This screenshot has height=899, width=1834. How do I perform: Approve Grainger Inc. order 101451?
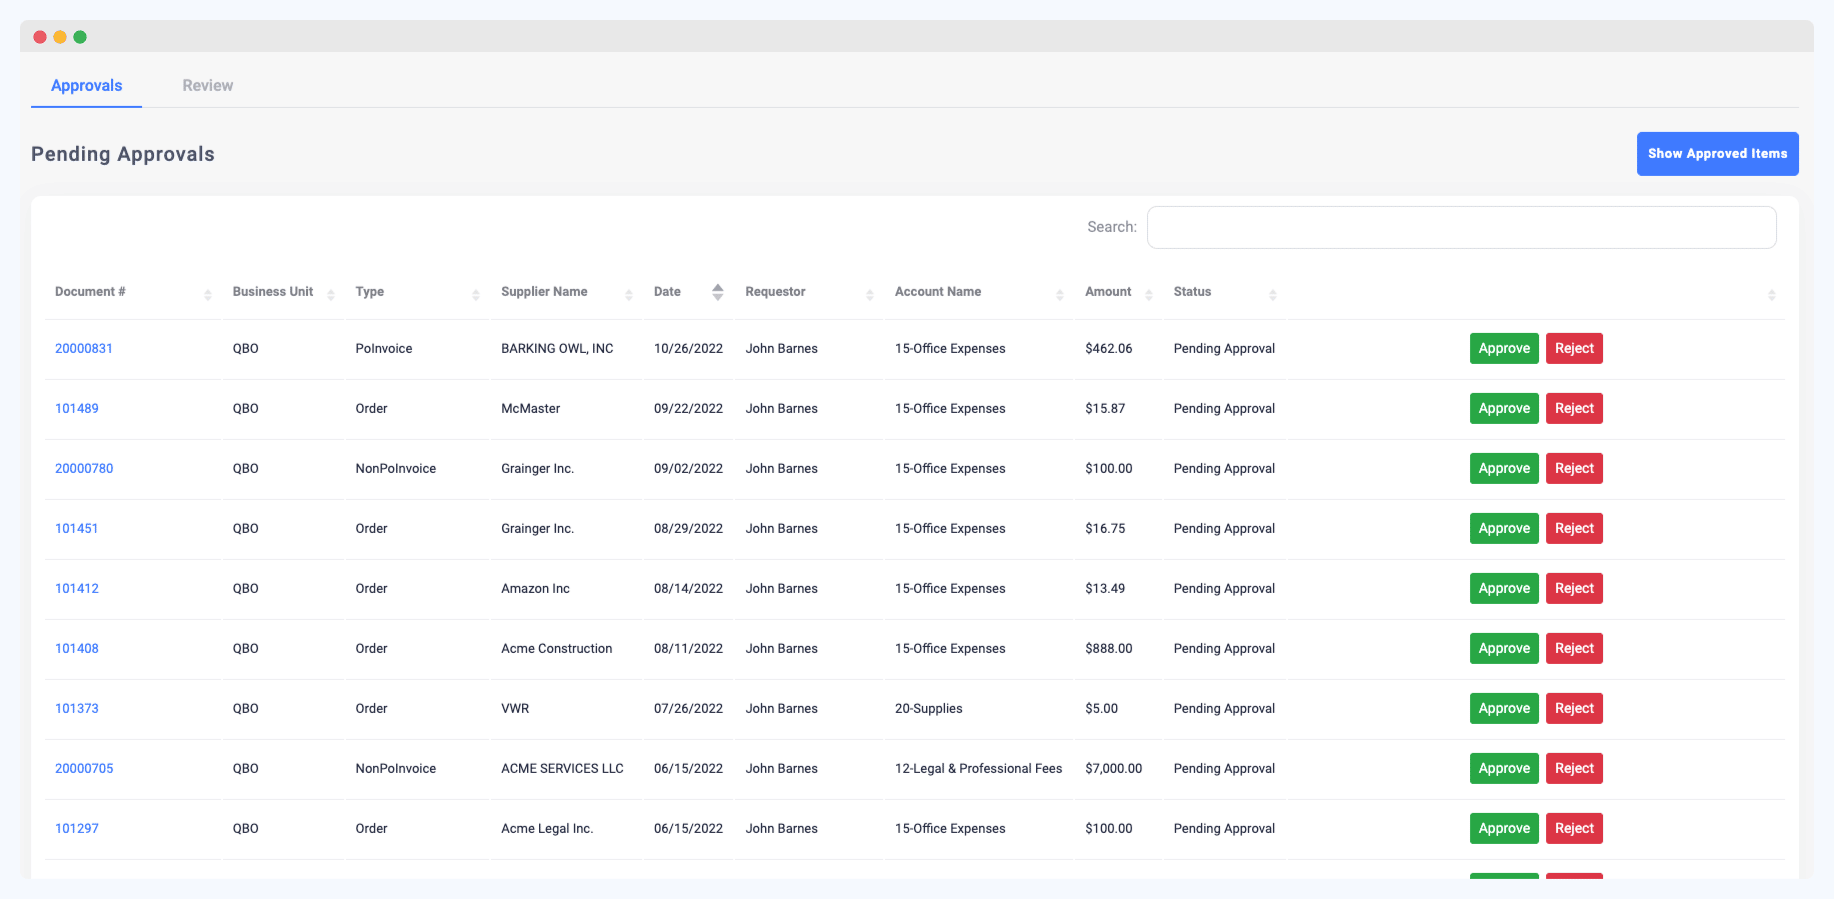click(1504, 529)
